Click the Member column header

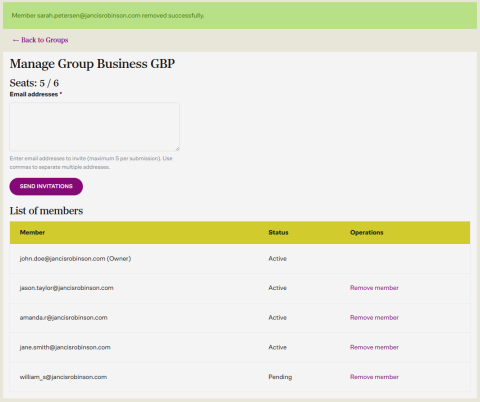32,233
